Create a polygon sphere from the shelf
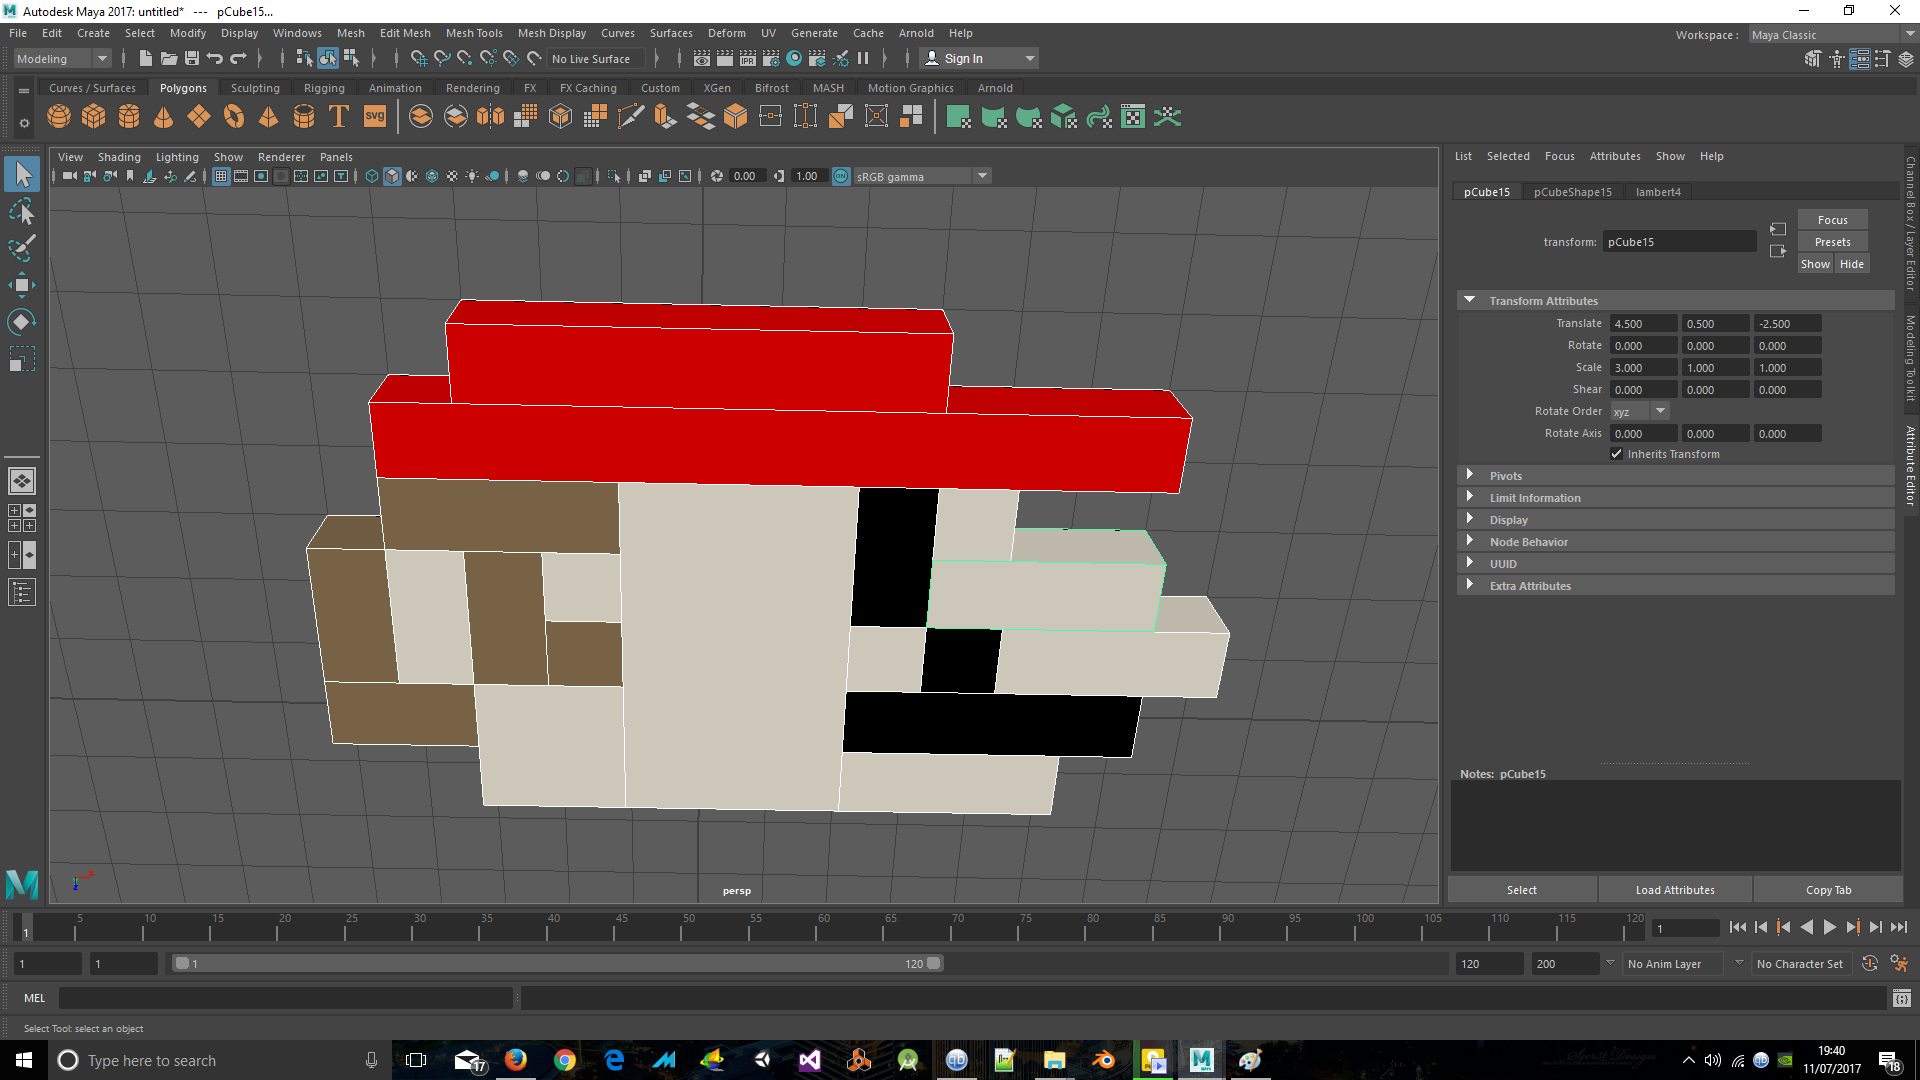 59,117
